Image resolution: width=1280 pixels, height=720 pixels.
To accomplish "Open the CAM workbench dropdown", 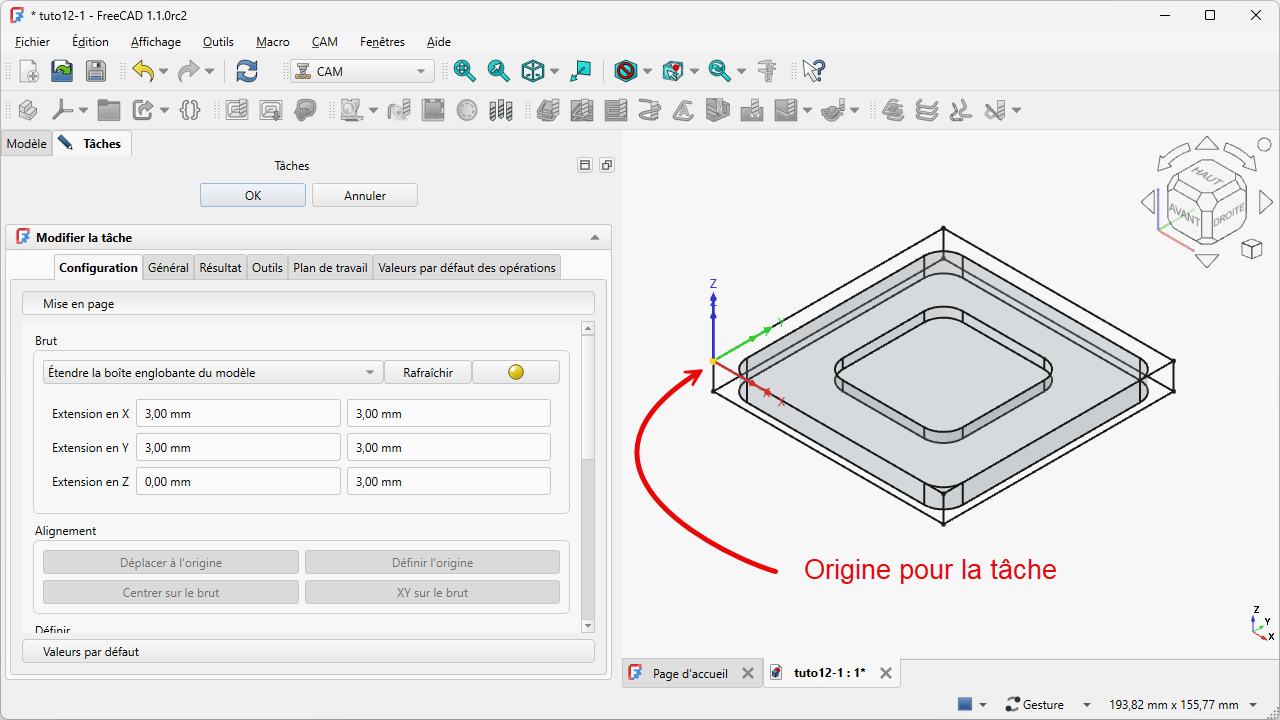I will [362, 71].
